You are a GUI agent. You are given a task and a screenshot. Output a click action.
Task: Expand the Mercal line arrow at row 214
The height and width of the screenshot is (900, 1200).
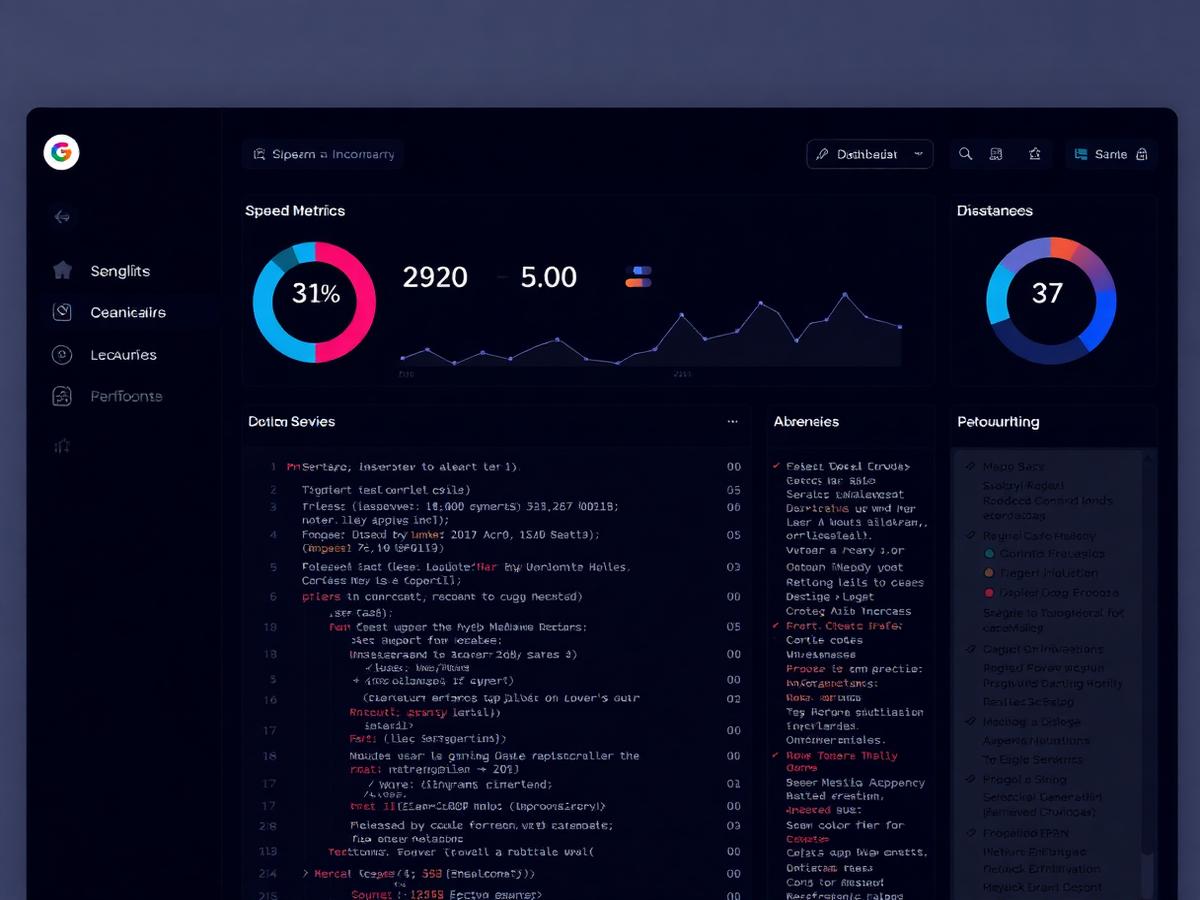[306, 873]
